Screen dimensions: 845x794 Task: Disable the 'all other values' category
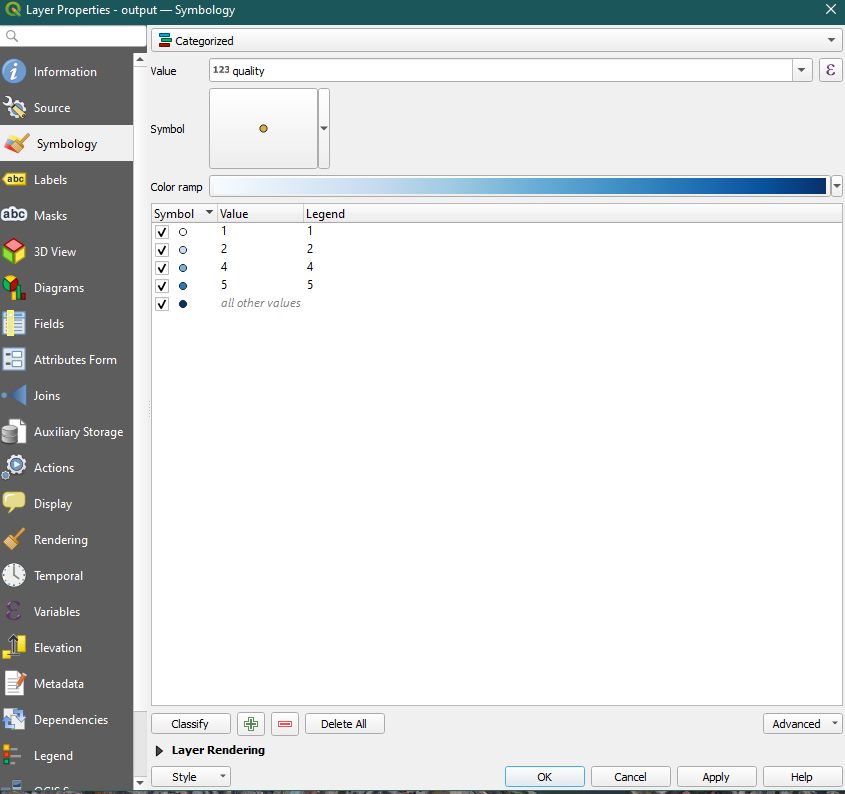click(162, 303)
